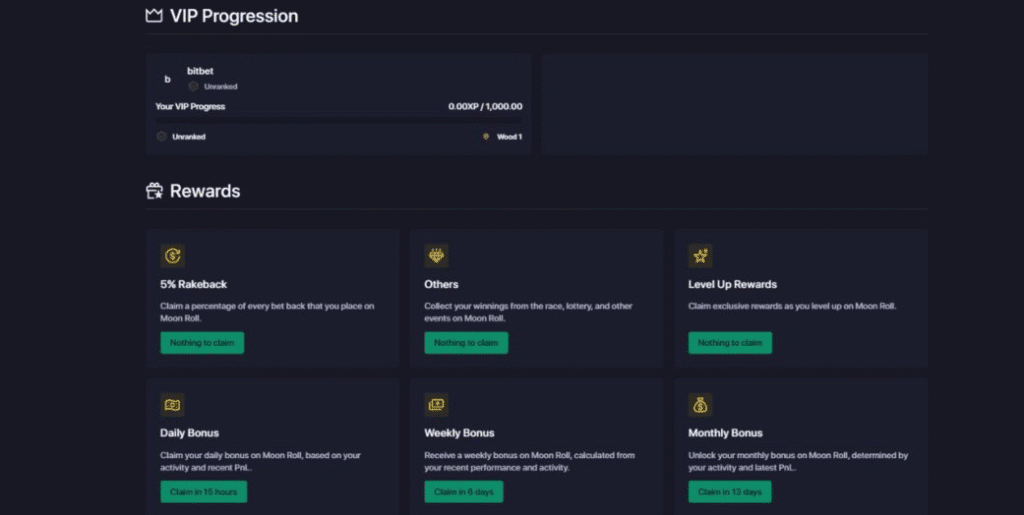Click the Claim in 6 days button

coord(463,492)
